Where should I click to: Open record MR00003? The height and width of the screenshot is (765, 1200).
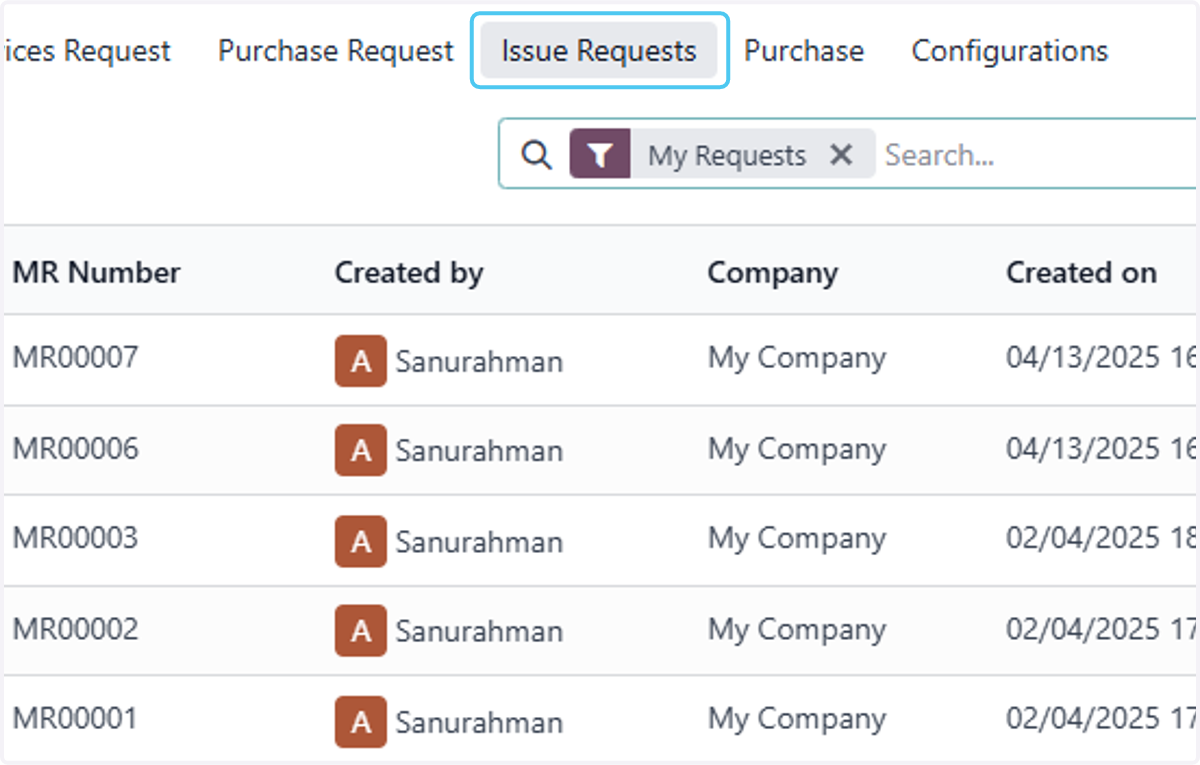click(75, 538)
